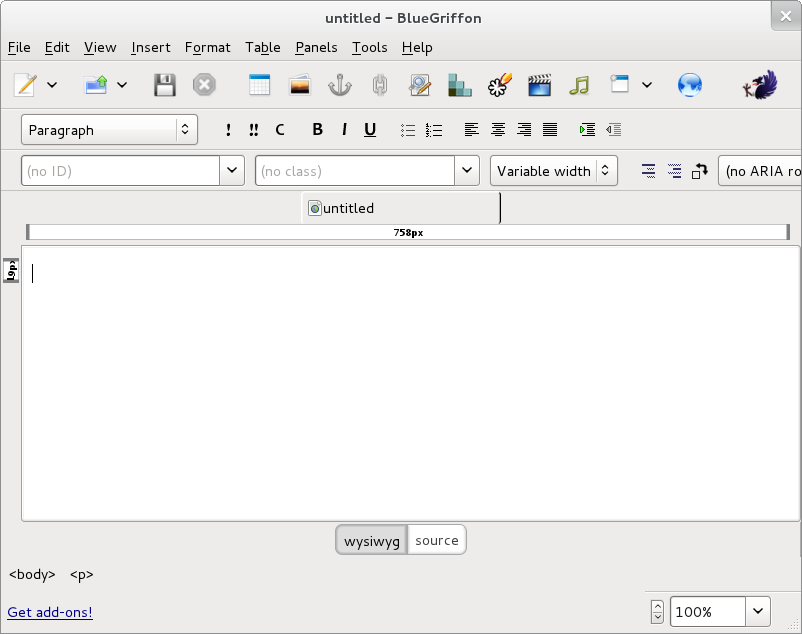
Task: Toggle Underline formatting
Action: (x=370, y=130)
